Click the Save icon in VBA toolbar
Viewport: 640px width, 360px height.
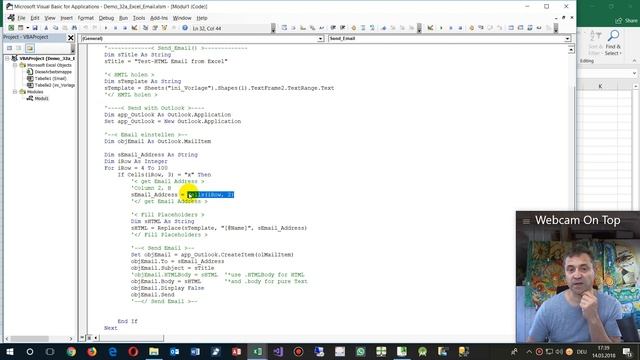coord(35,28)
